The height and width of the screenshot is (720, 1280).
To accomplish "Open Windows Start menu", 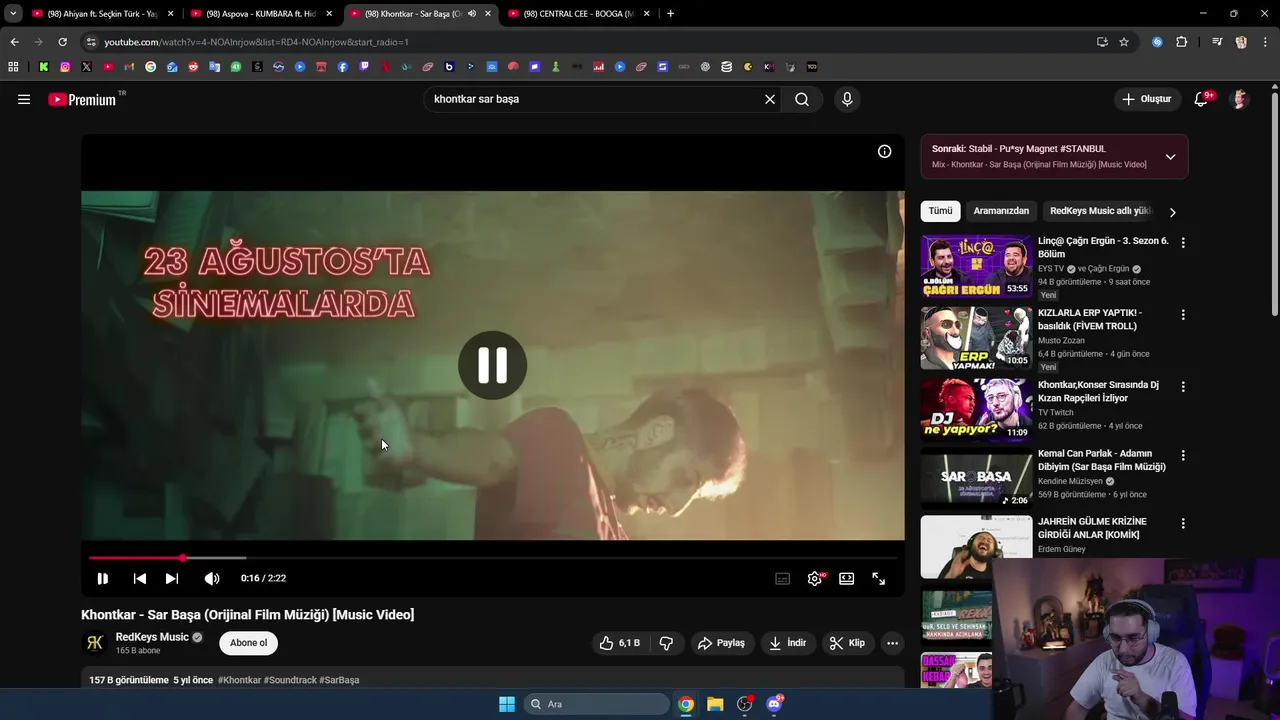I will pyautogui.click(x=507, y=704).
